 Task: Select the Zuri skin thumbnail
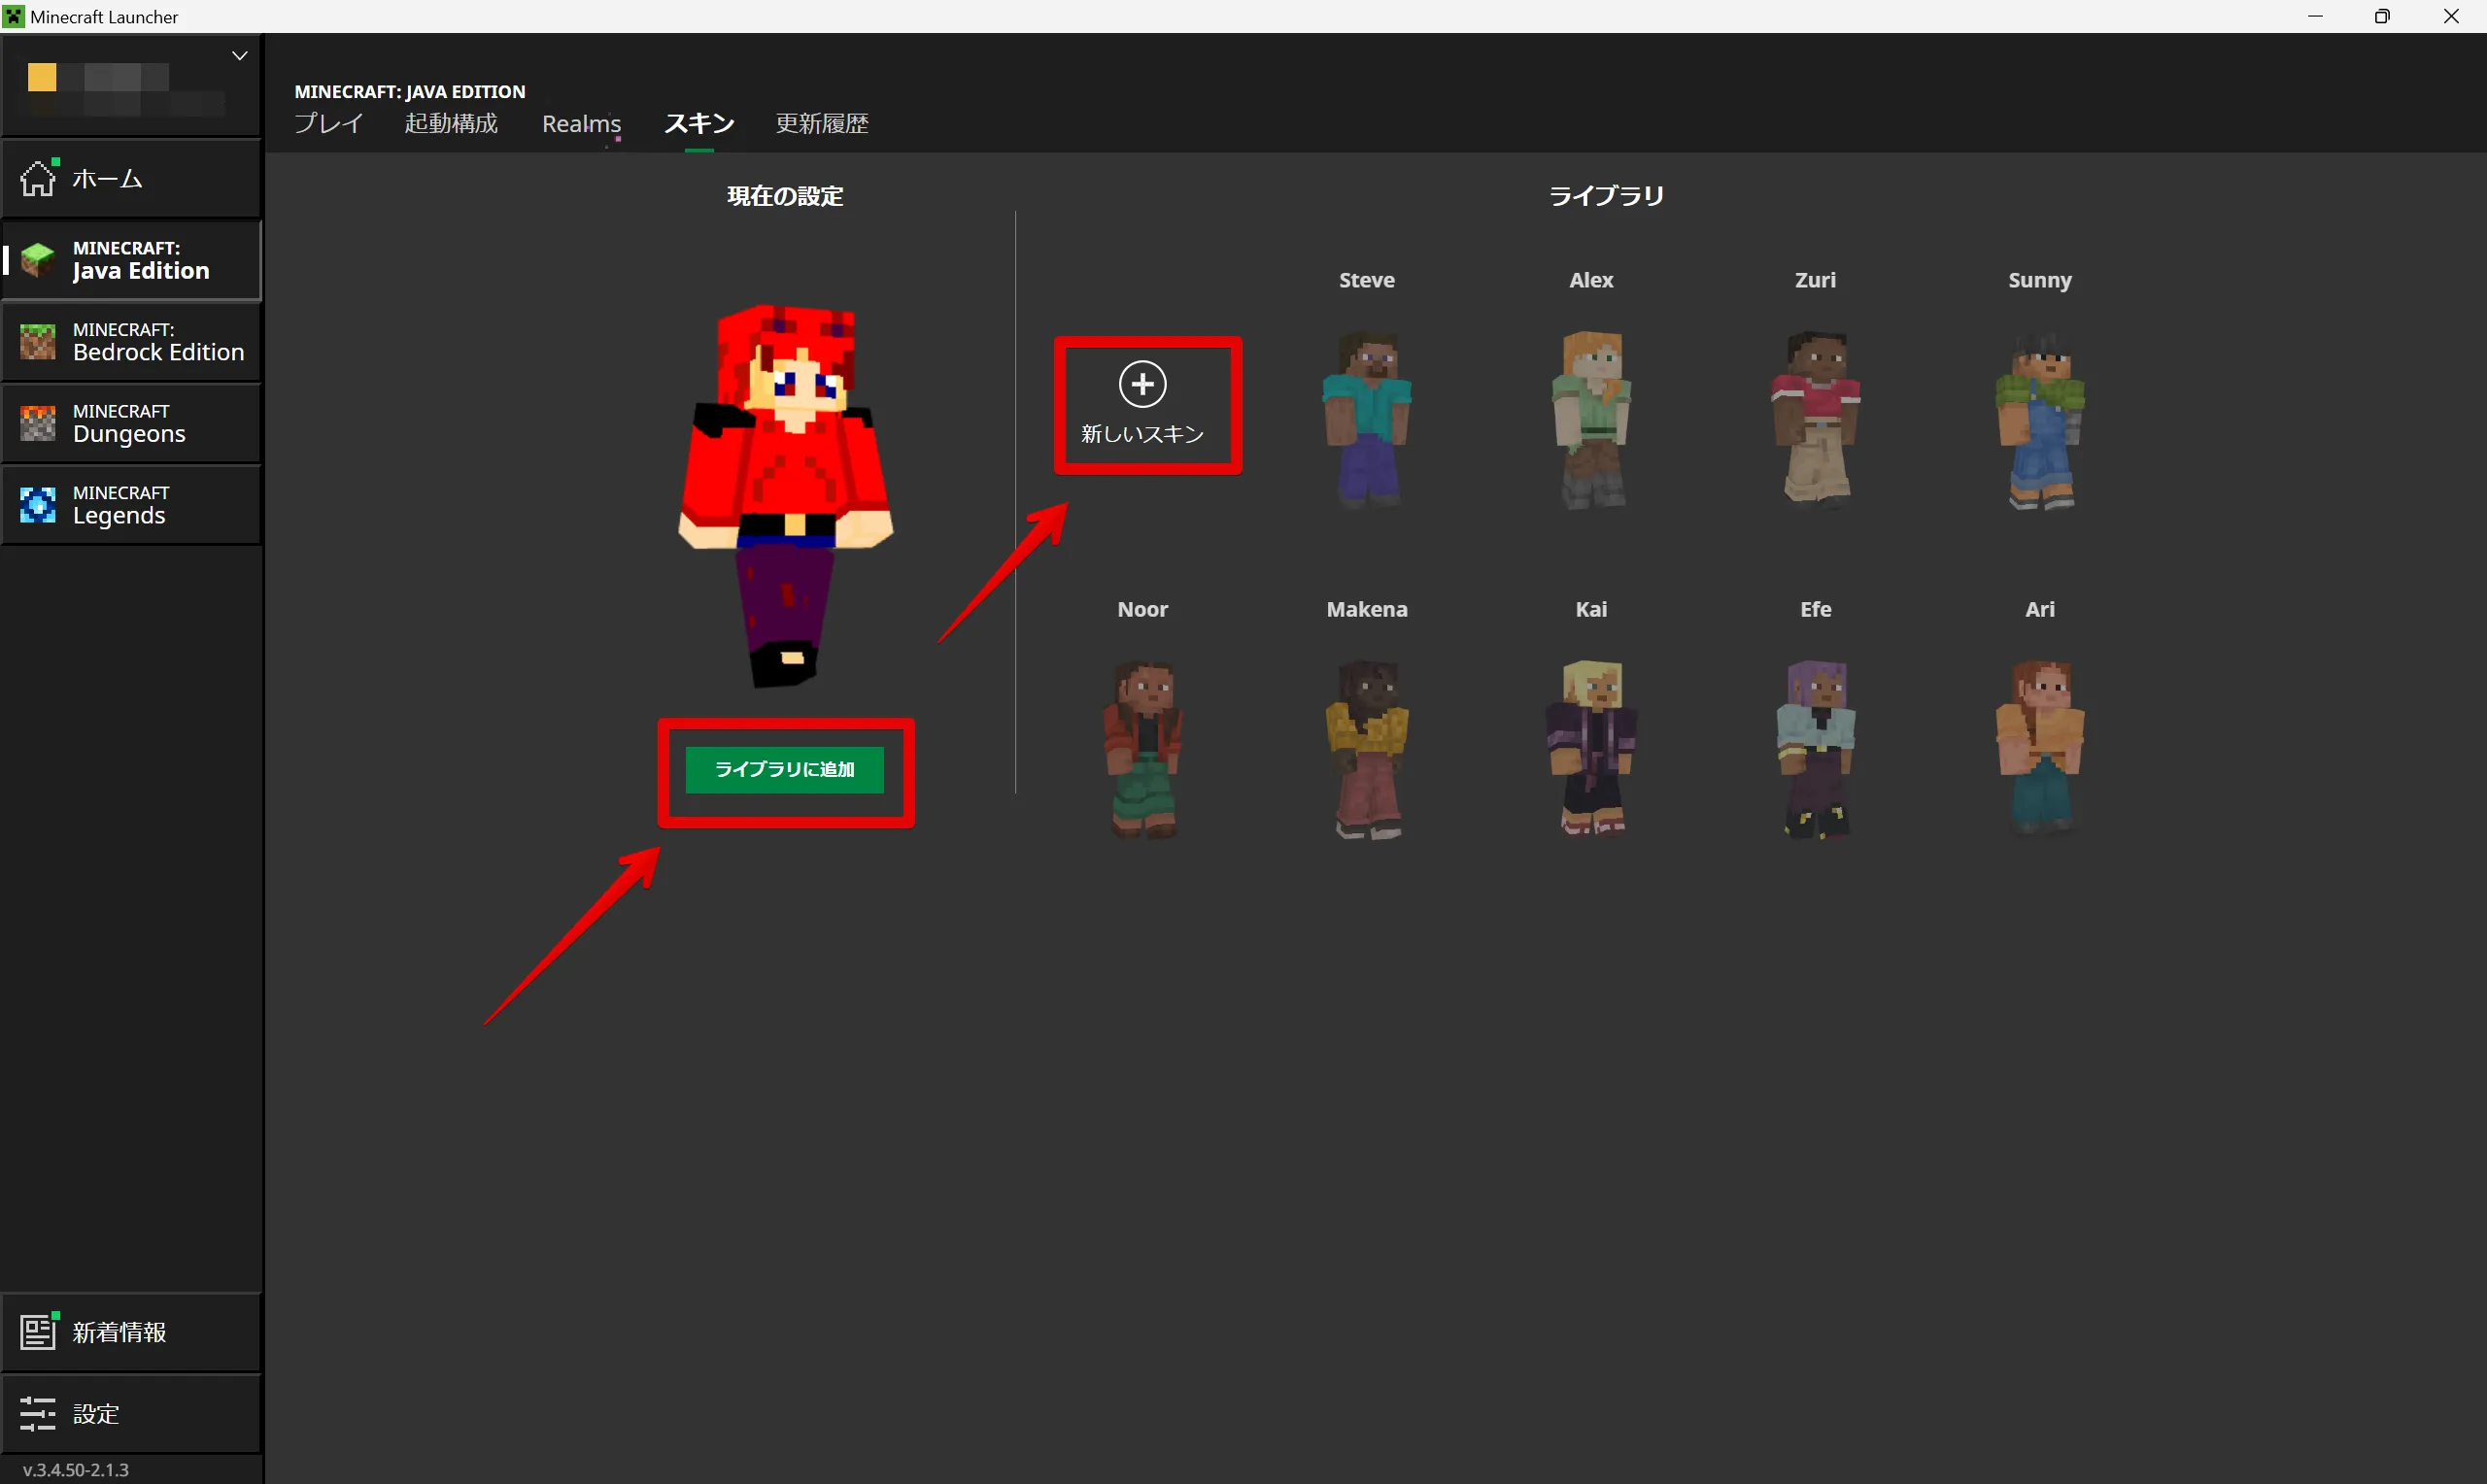coord(1815,420)
